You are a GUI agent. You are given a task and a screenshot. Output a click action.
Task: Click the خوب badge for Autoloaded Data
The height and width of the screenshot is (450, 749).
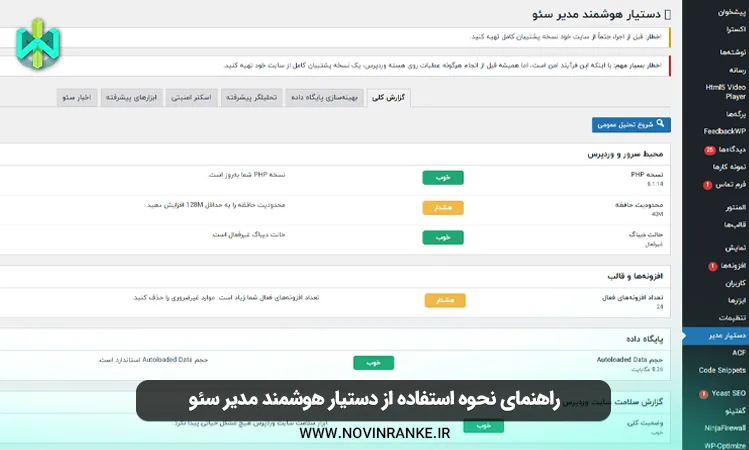[x=374, y=363]
